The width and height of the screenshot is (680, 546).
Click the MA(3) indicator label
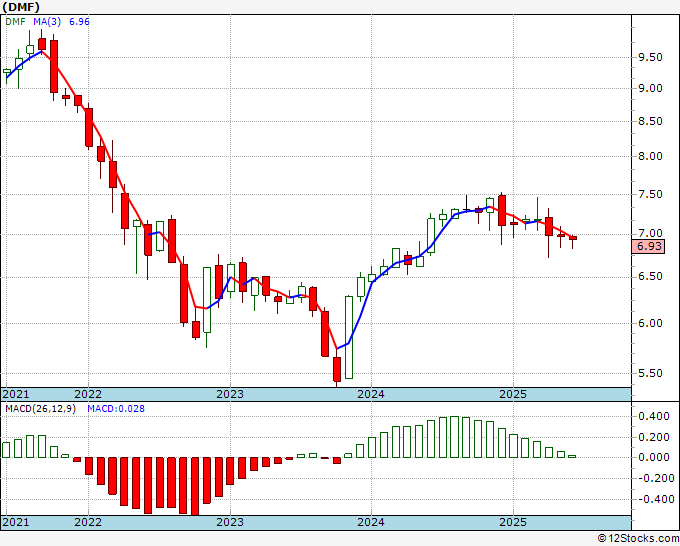(48, 21)
